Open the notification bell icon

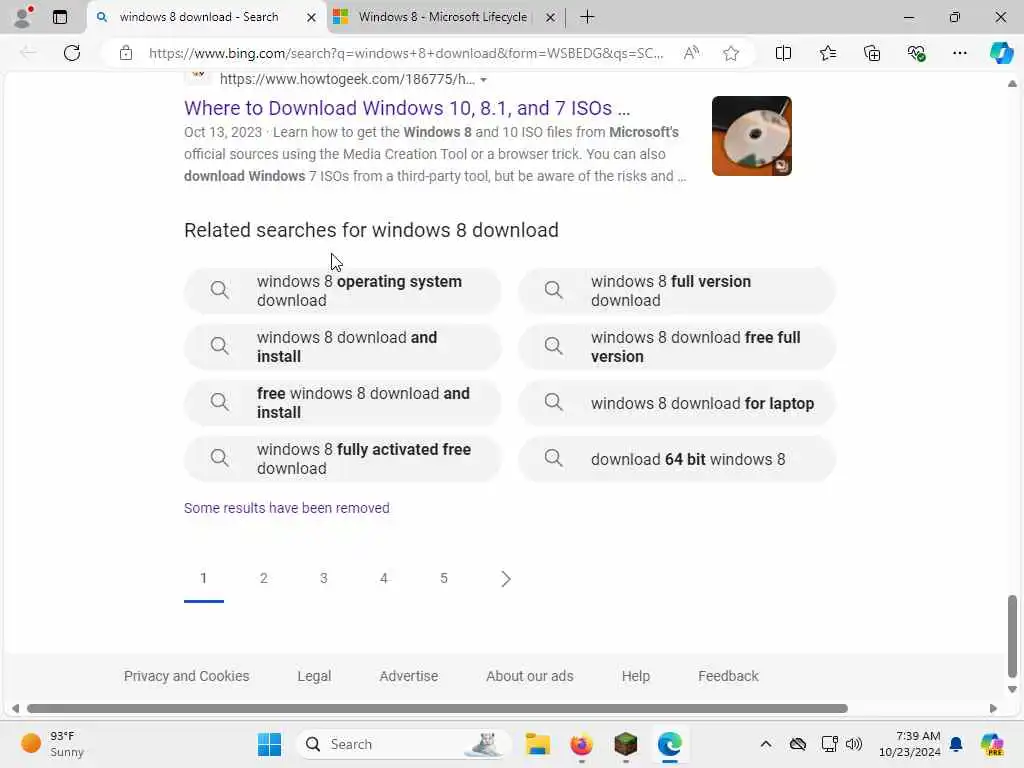coord(956,744)
